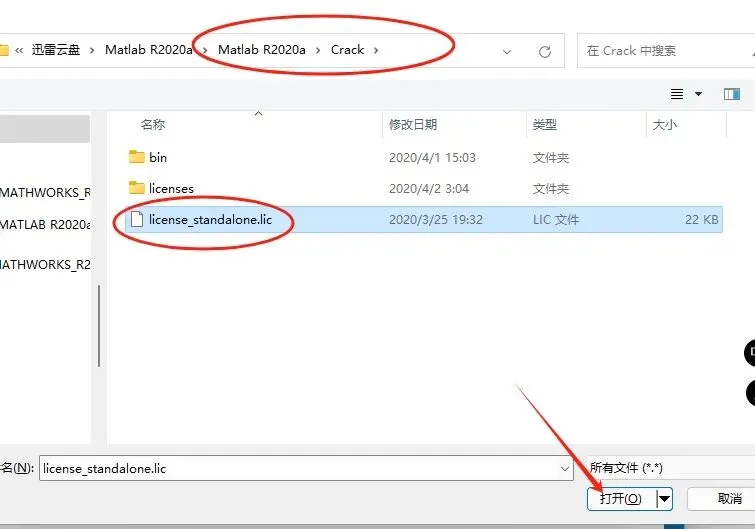
Task: Click the LIC 文件 type cell
Action: pyautogui.click(x=556, y=219)
